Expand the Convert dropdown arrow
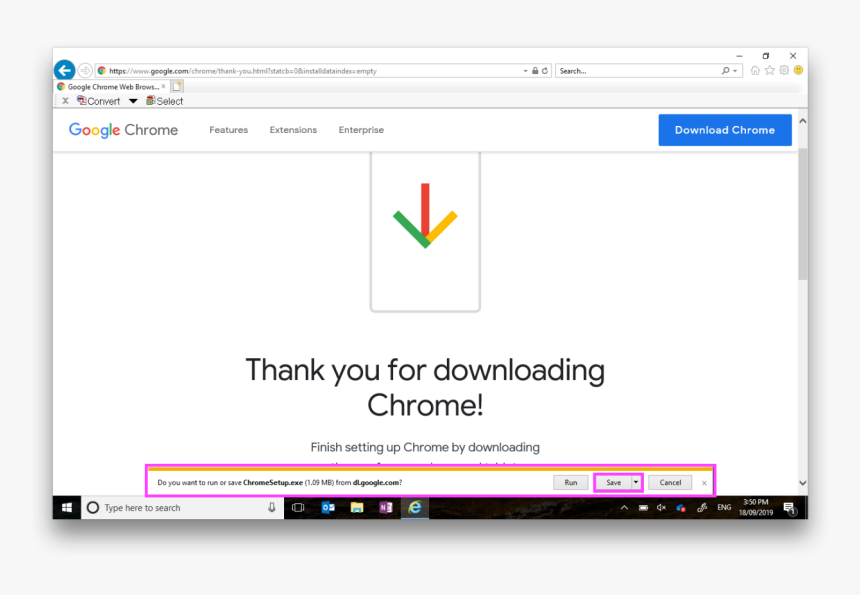860x595 pixels. (x=133, y=101)
